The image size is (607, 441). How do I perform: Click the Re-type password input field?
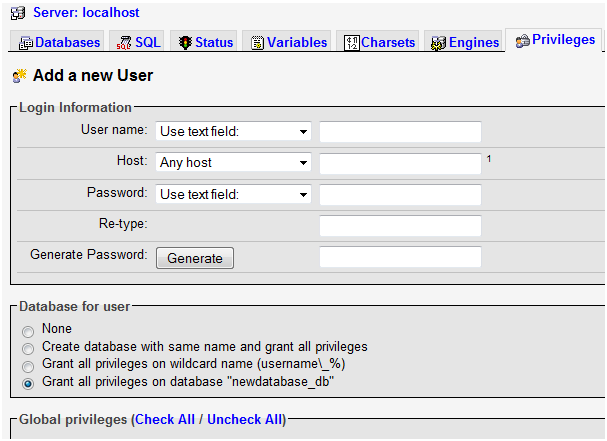(x=400, y=226)
